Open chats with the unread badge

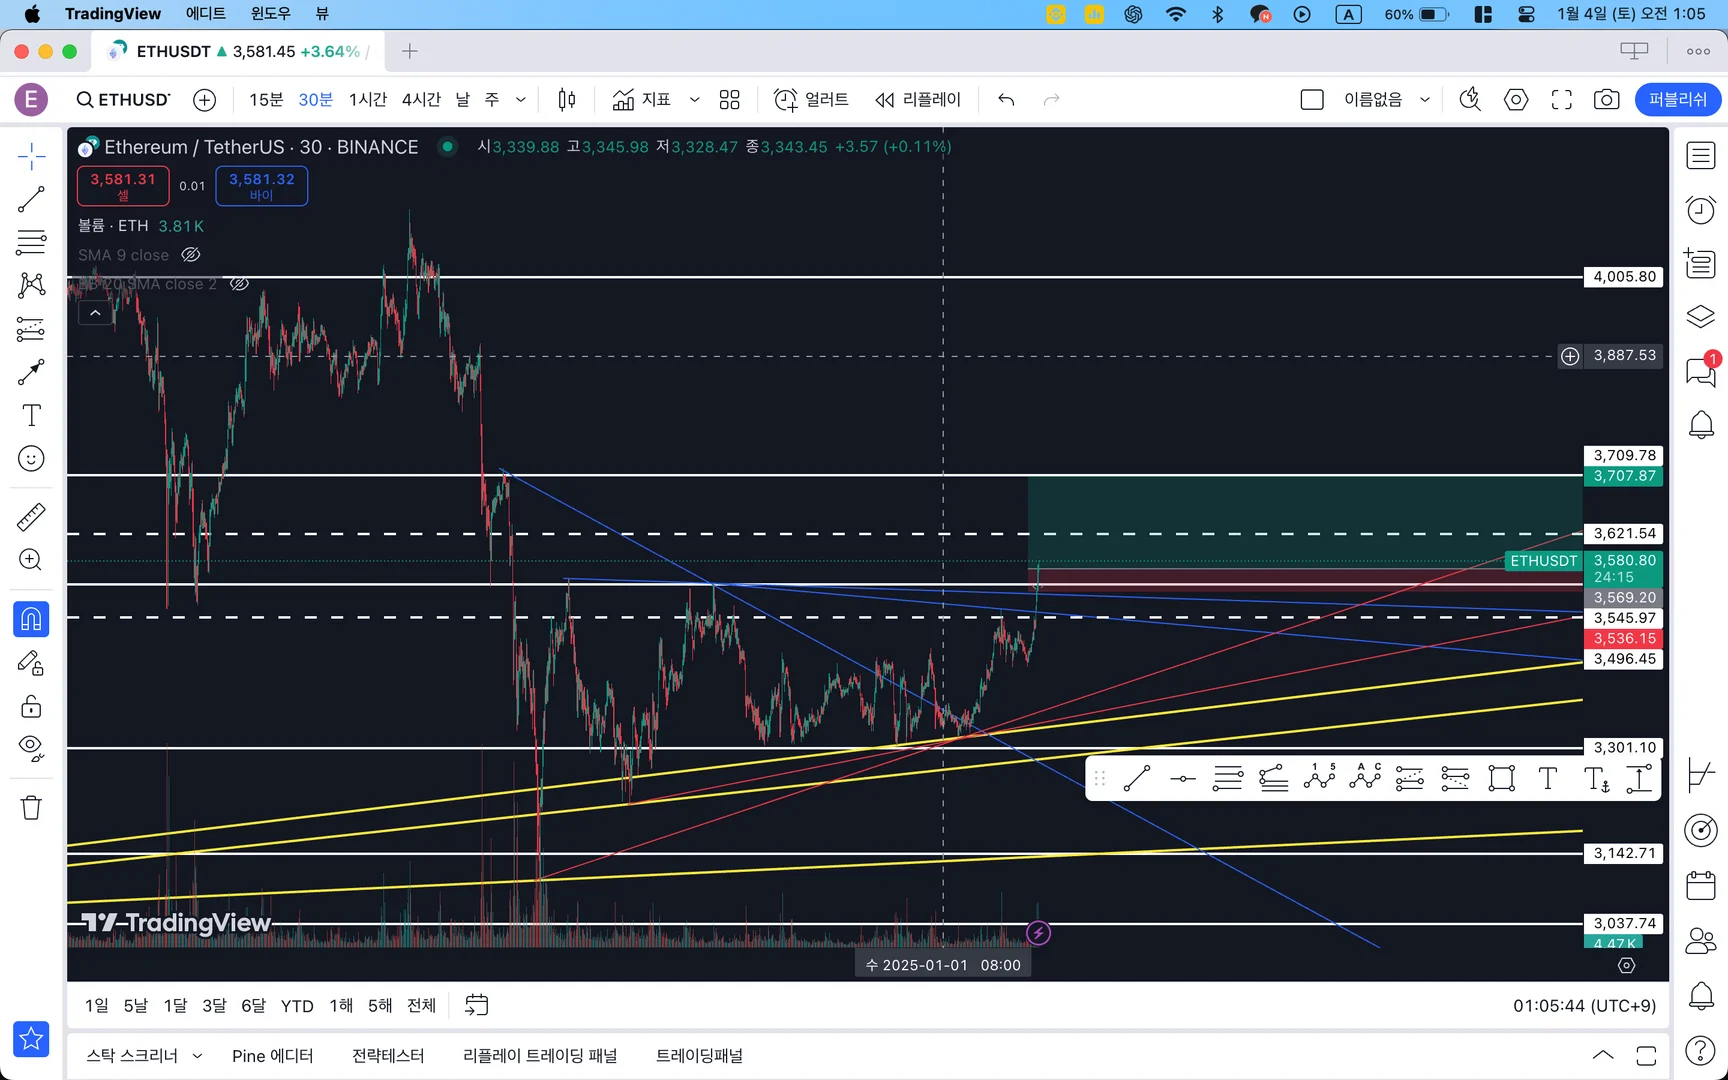(1700, 372)
